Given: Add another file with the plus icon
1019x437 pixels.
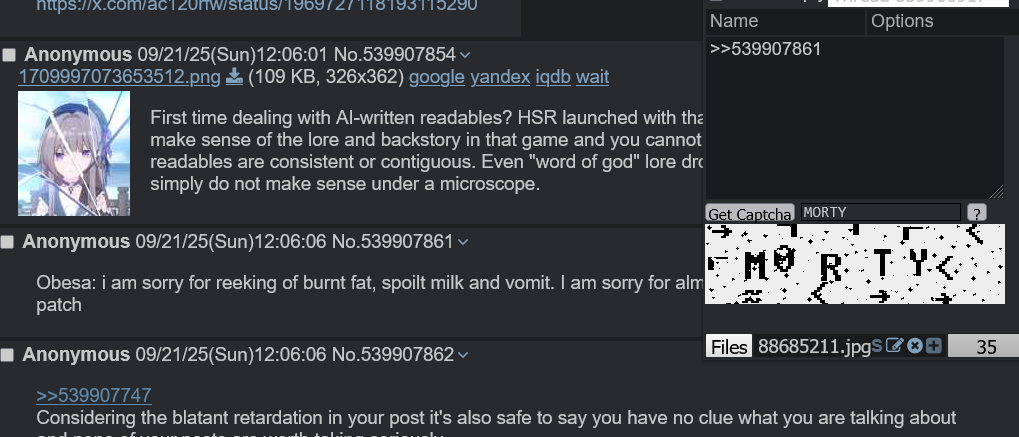Looking at the screenshot, I should click(933, 346).
